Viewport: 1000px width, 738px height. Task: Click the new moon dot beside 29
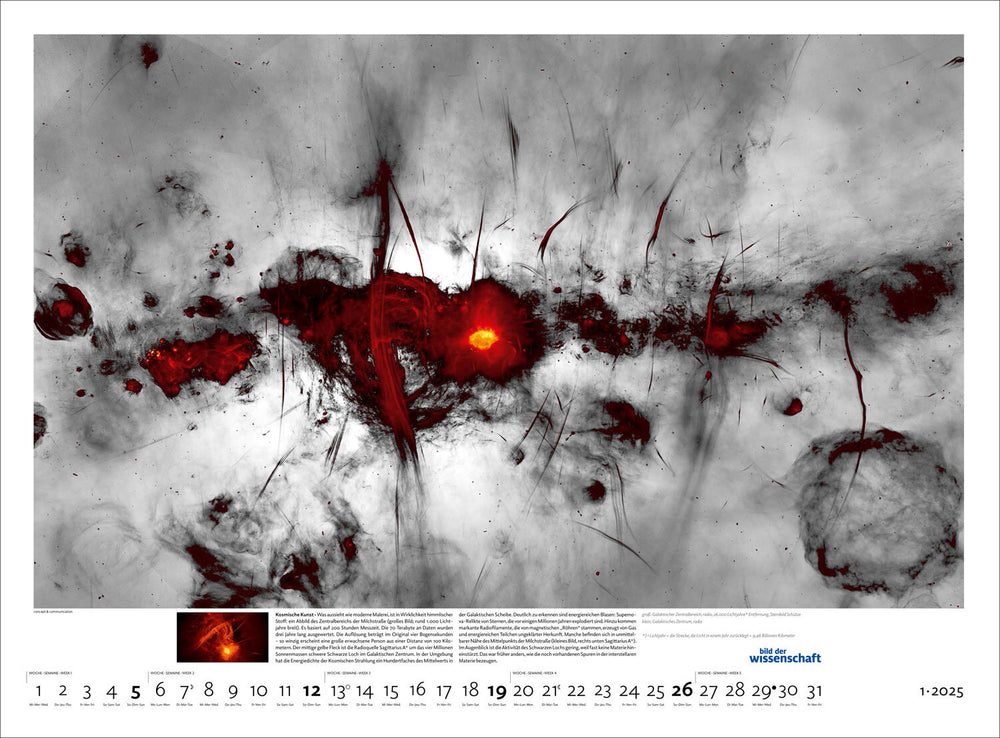775,690
